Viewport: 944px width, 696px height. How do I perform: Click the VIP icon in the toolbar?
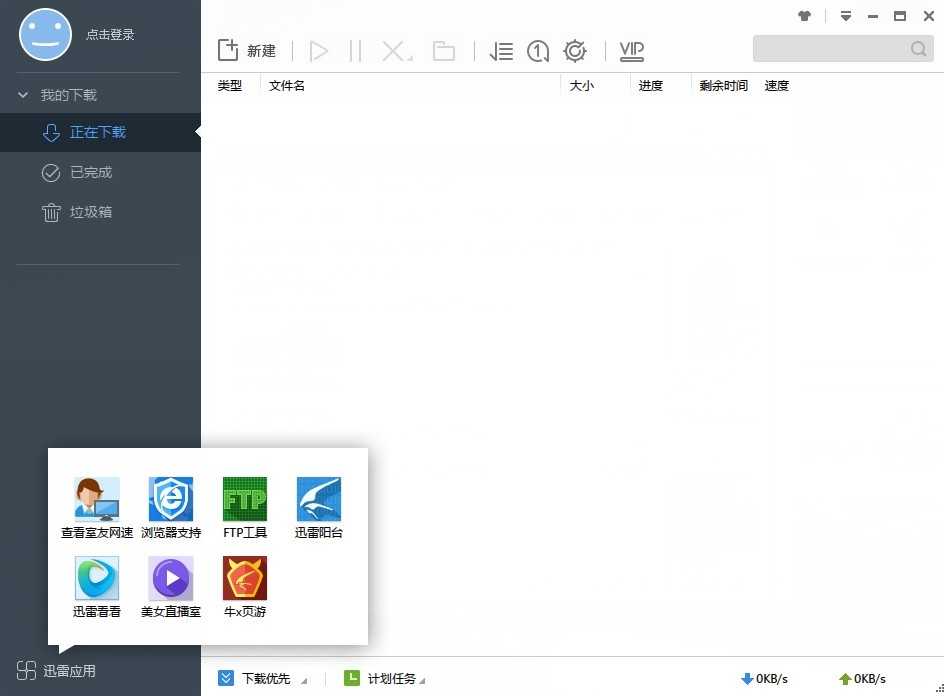[x=631, y=51]
